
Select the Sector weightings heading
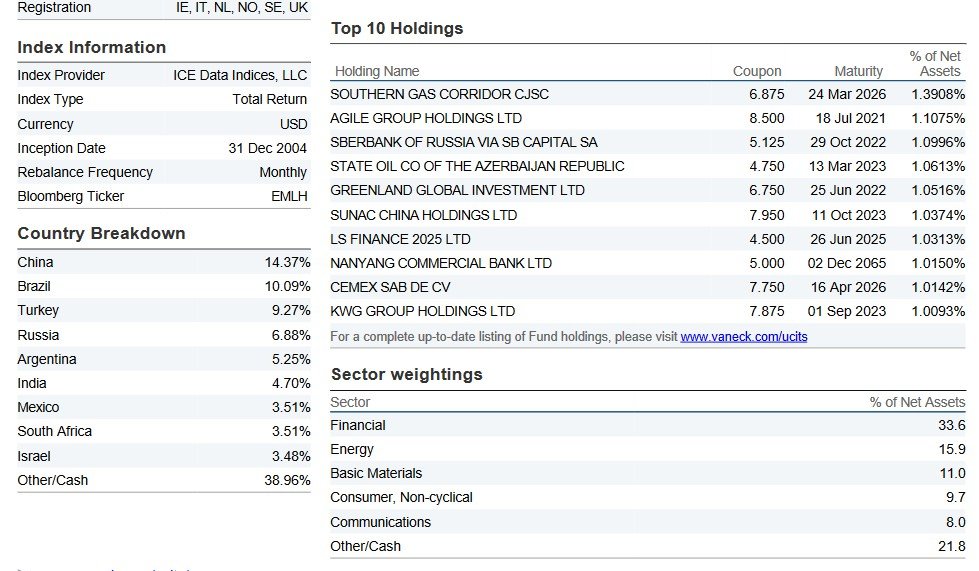406,375
